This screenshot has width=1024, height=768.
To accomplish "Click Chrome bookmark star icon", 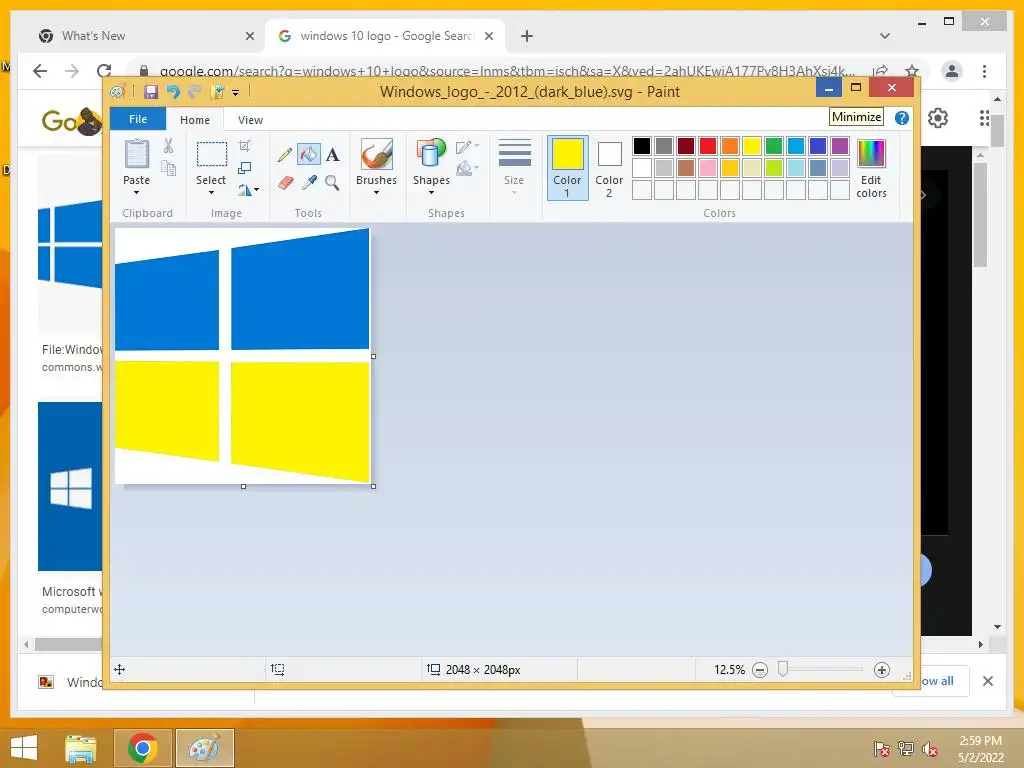I will 912,71.
